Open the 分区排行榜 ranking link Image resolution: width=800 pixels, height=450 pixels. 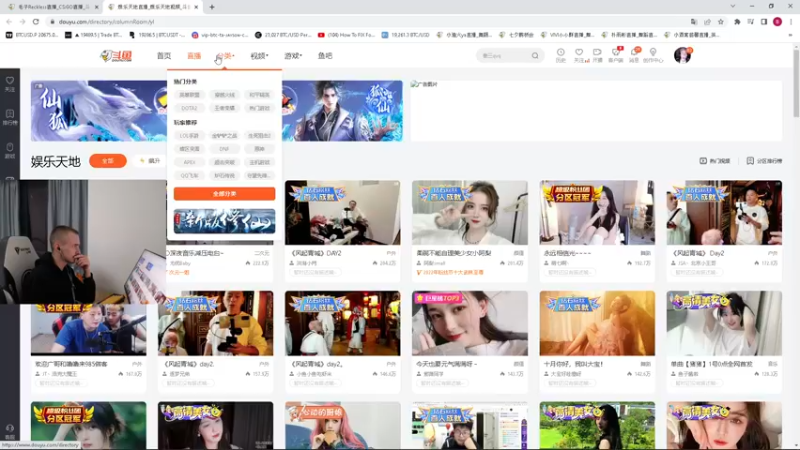click(x=764, y=161)
